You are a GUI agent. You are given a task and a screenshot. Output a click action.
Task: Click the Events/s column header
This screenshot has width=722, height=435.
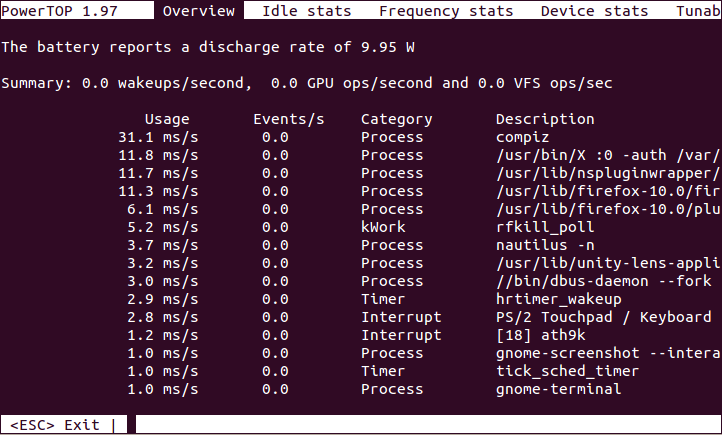pos(288,119)
